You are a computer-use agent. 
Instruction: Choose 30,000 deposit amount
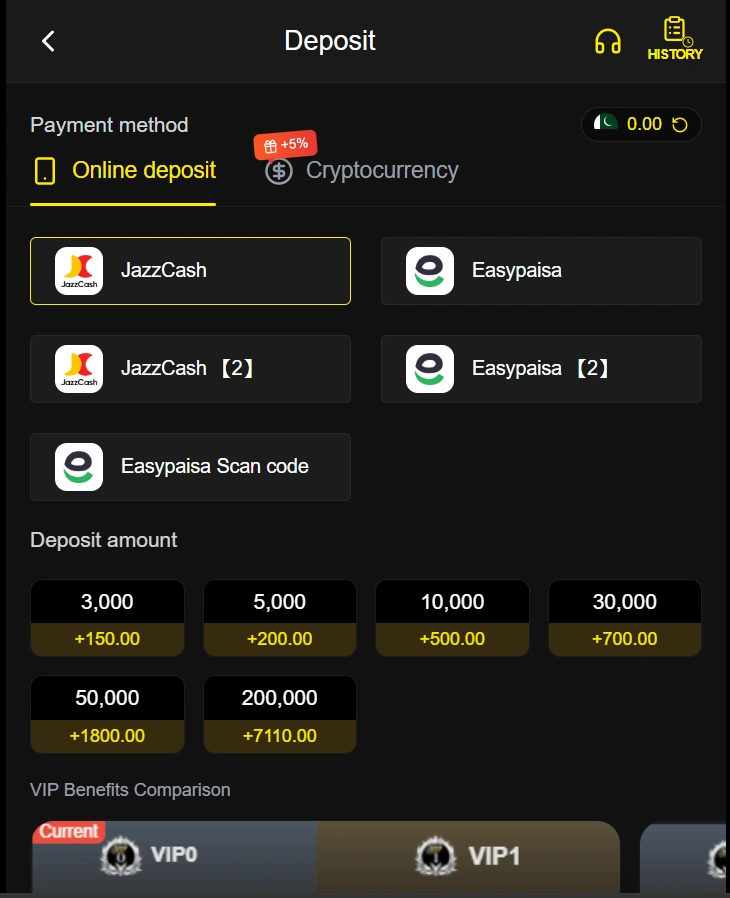(625, 618)
